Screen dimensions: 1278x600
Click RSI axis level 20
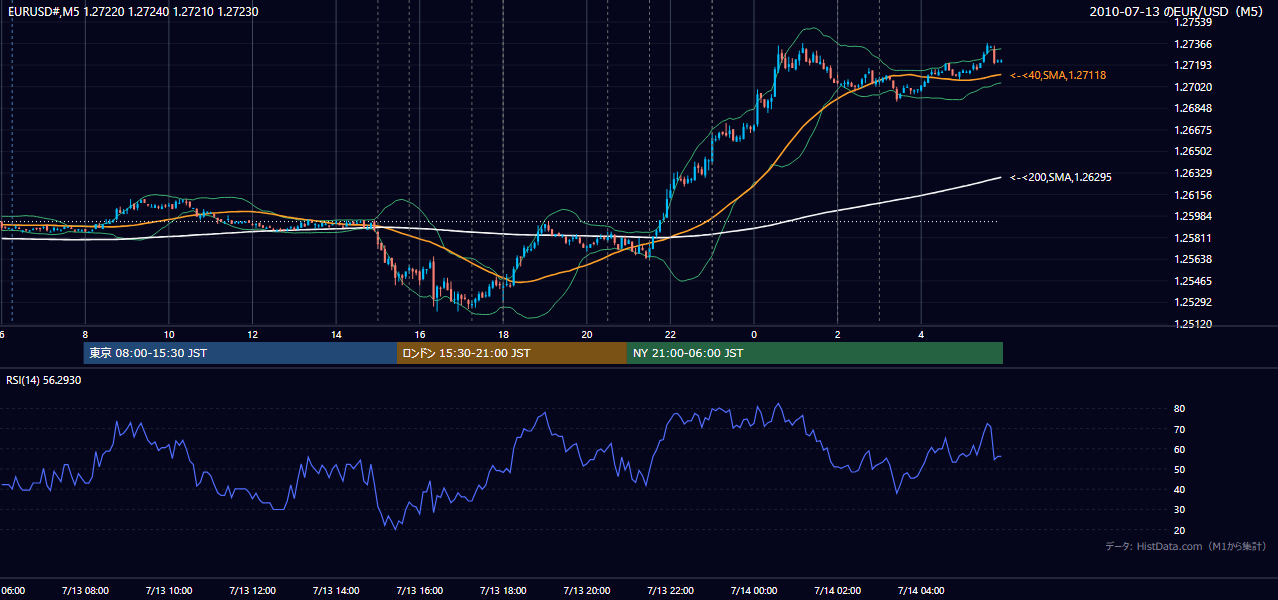click(x=1179, y=530)
